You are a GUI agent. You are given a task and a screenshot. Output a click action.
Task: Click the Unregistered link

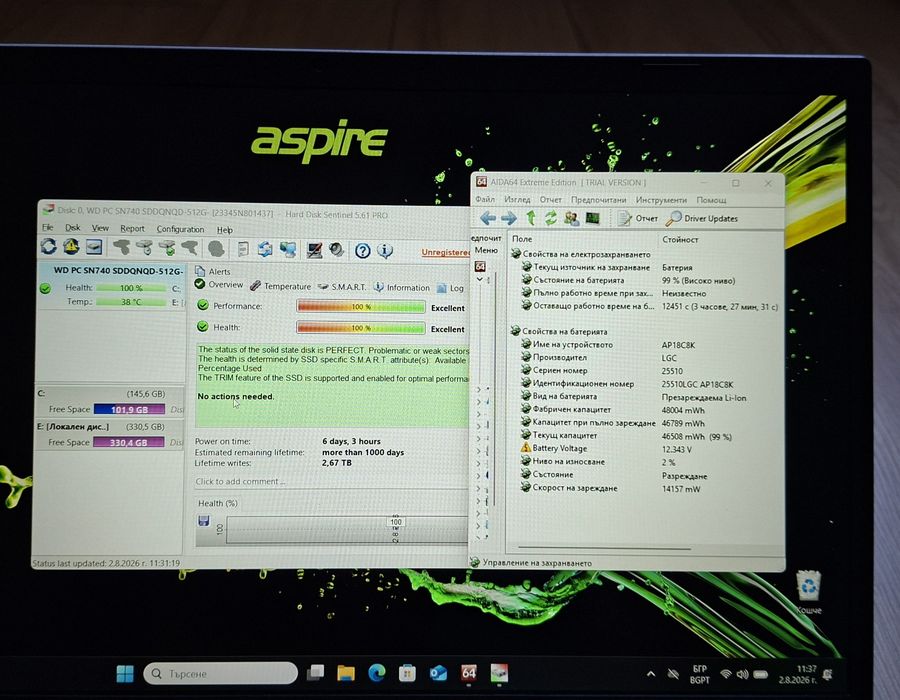coord(445,252)
